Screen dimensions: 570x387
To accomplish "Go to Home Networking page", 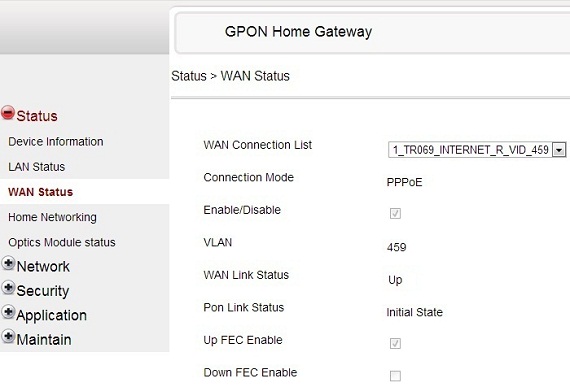I will (x=52, y=217).
